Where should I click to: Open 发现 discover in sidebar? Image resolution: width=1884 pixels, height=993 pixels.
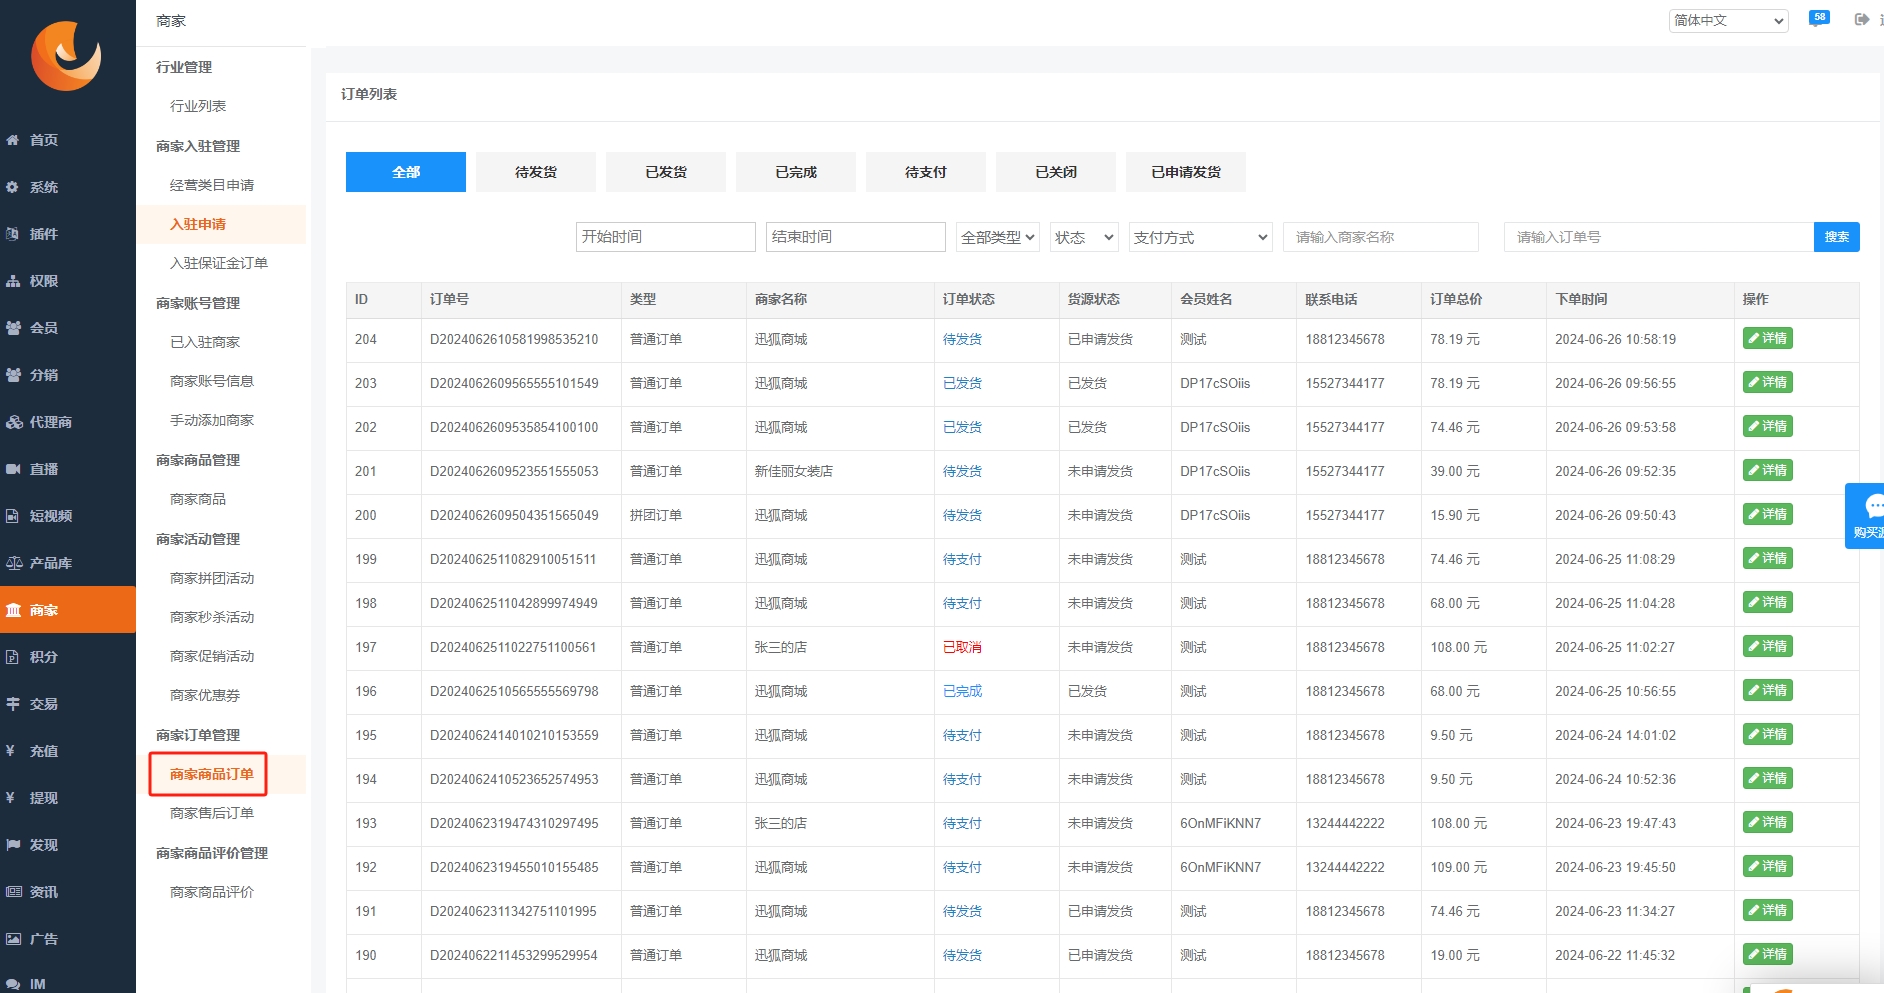click(68, 845)
